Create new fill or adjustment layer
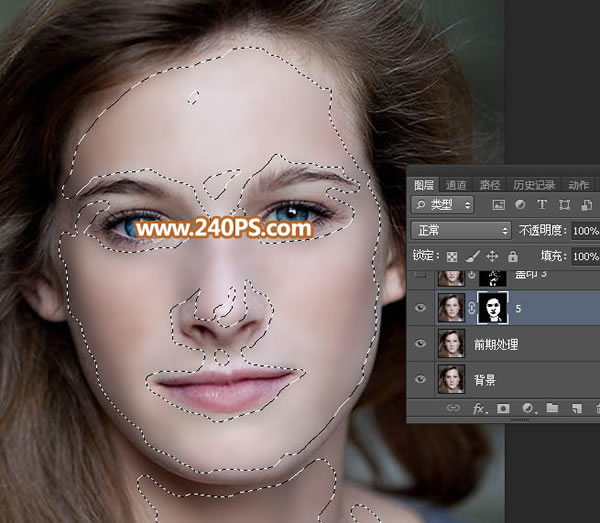This screenshot has width=600, height=523. (529, 408)
